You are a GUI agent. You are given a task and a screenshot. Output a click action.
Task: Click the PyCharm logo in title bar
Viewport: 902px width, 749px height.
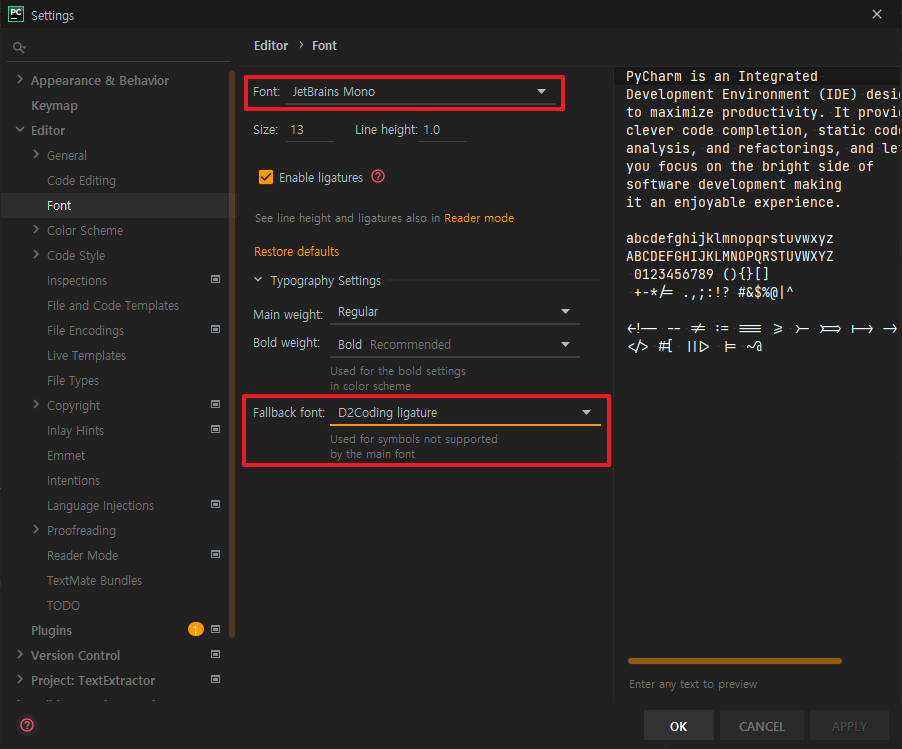coord(16,14)
